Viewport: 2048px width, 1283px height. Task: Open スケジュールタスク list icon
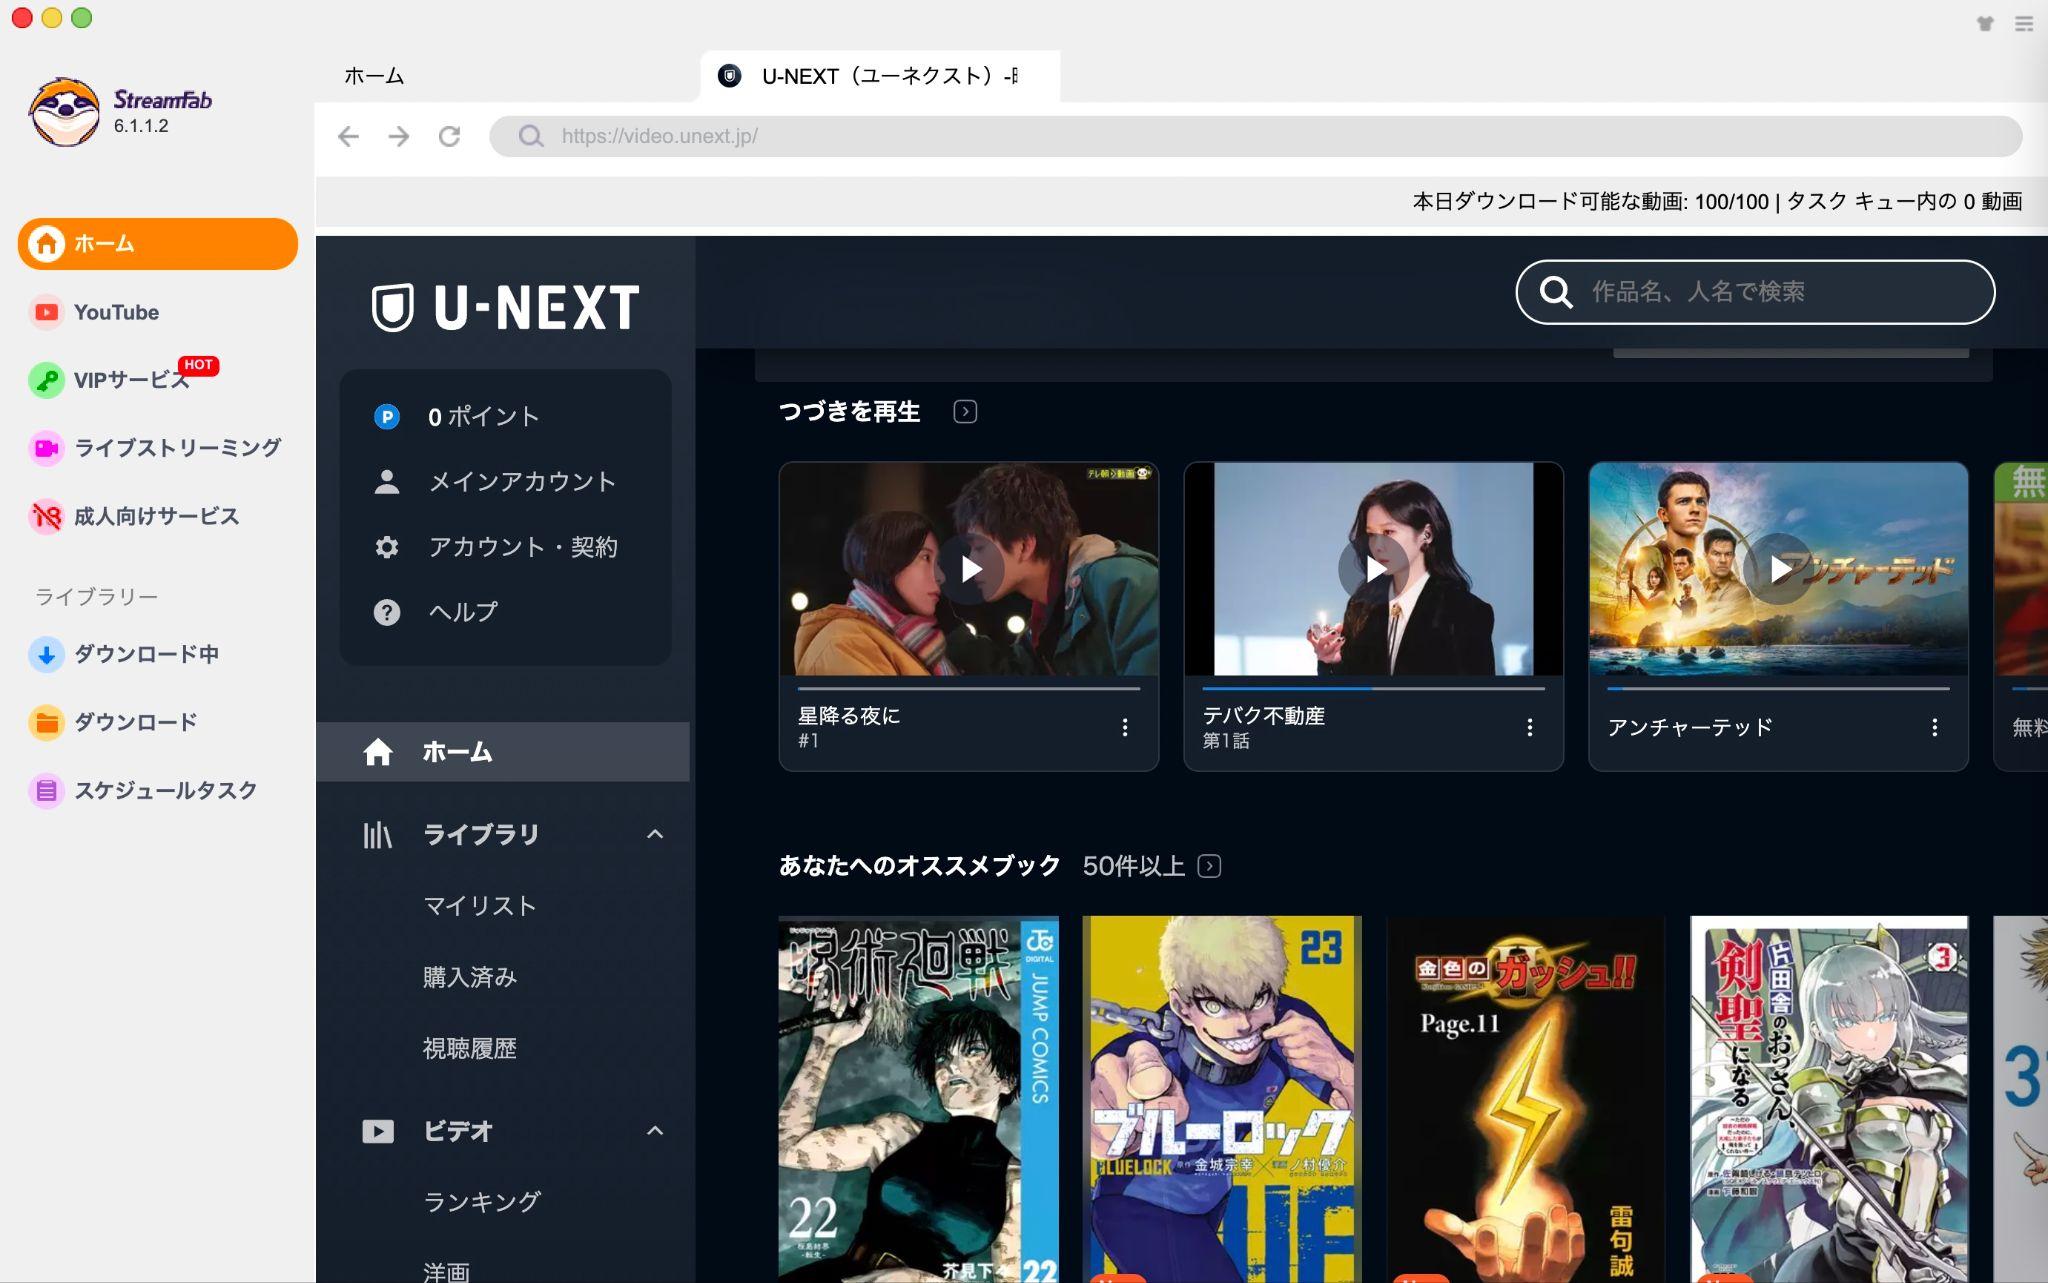(x=46, y=790)
